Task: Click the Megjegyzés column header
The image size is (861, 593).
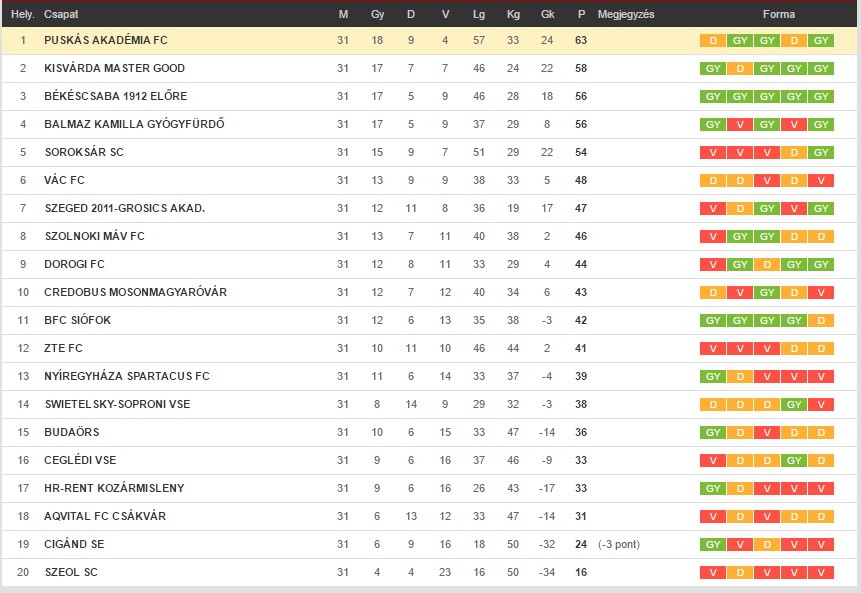Action: 626,14
